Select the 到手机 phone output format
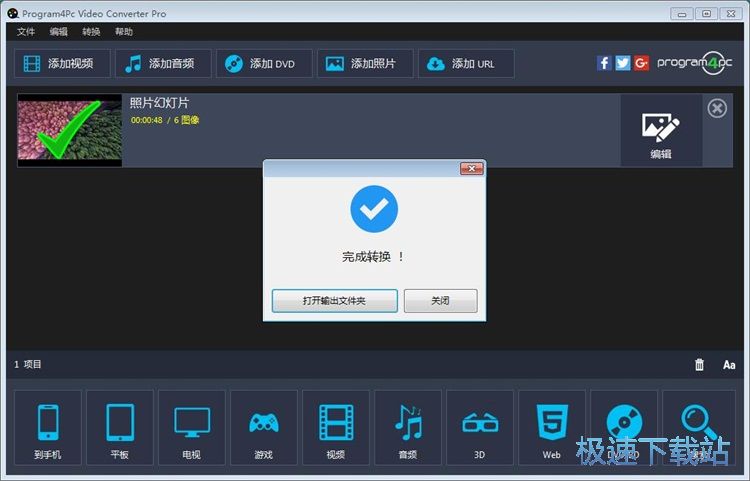The height and width of the screenshot is (481, 750). pos(48,427)
